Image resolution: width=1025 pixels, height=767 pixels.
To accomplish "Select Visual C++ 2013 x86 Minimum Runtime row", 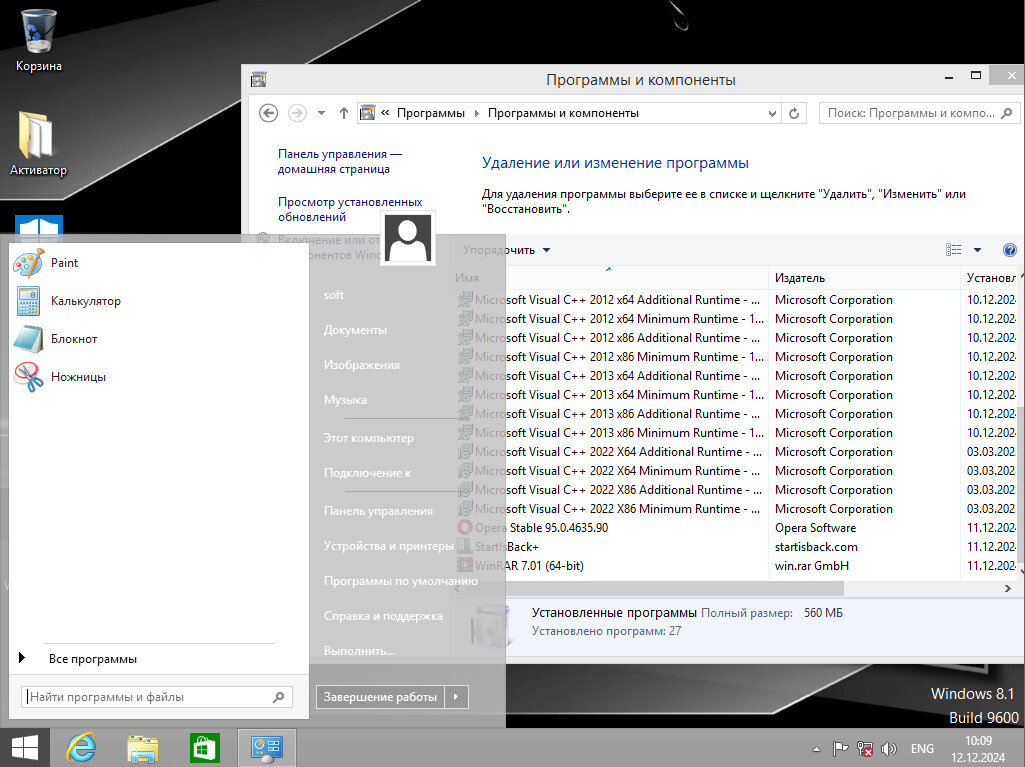I will [x=736, y=433].
